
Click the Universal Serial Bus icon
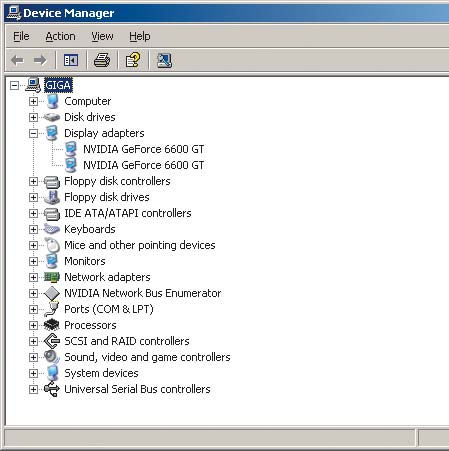(52, 389)
